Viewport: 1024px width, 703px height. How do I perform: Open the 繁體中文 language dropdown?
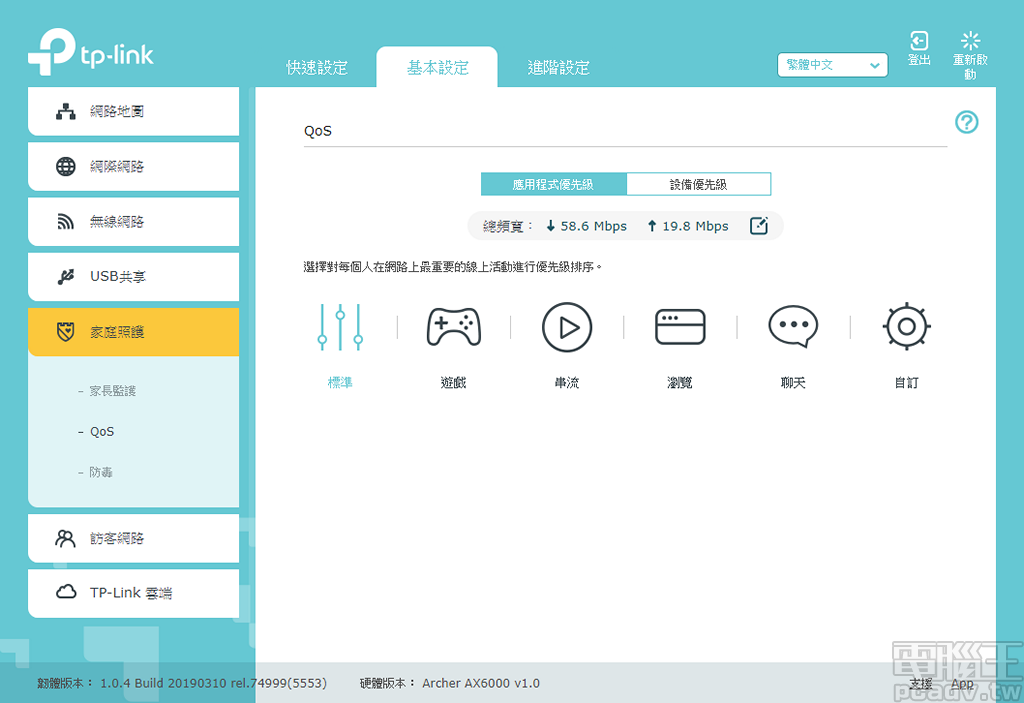point(832,64)
